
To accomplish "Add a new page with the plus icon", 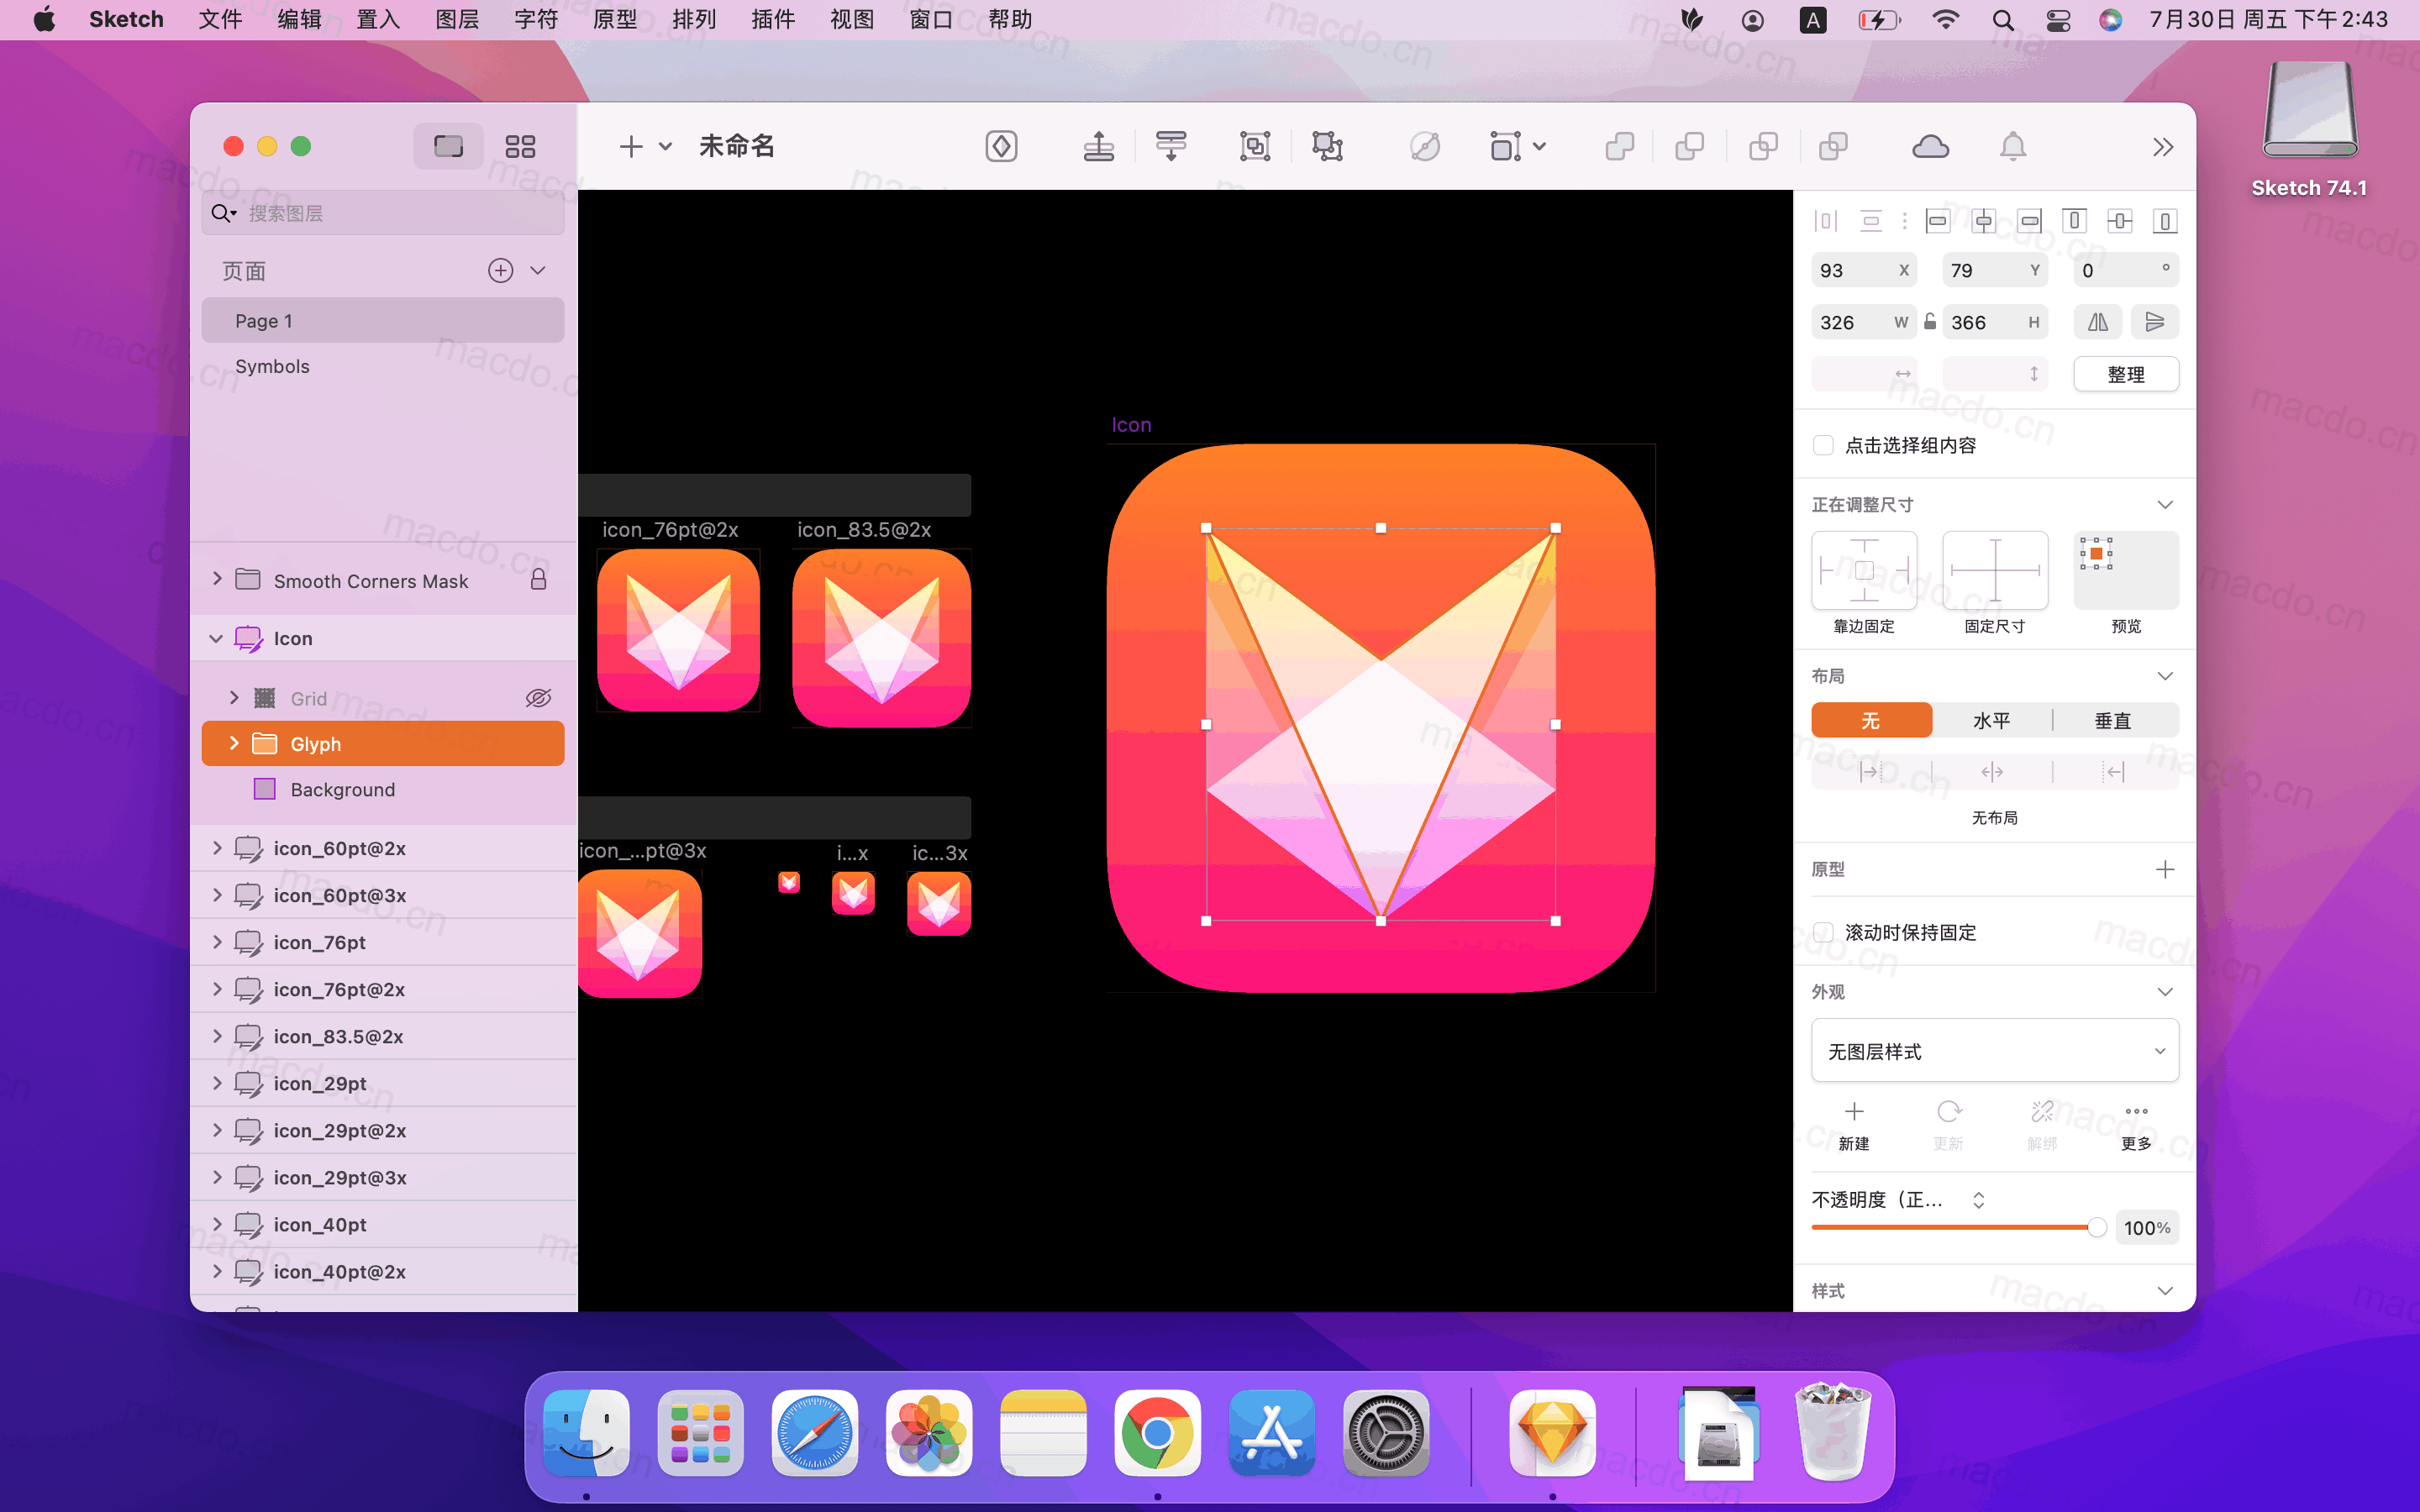I will pyautogui.click(x=500, y=271).
